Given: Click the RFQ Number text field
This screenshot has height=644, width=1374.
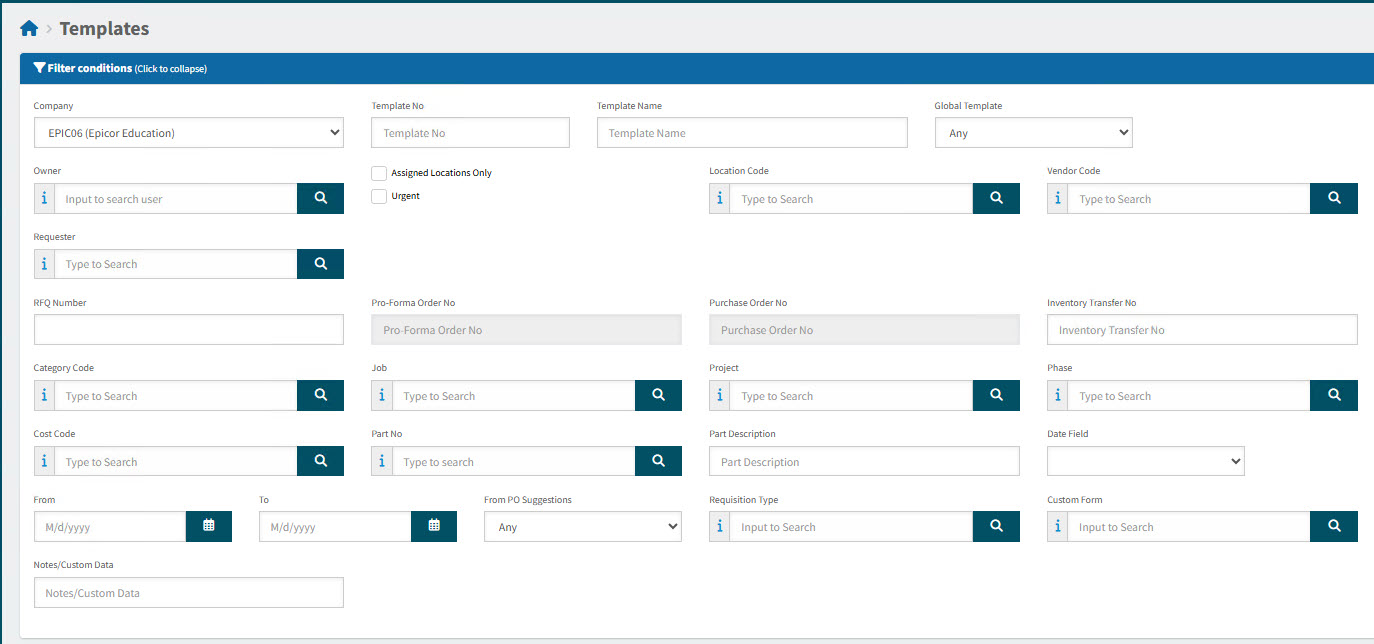Looking at the screenshot, I should pos(188,329).
